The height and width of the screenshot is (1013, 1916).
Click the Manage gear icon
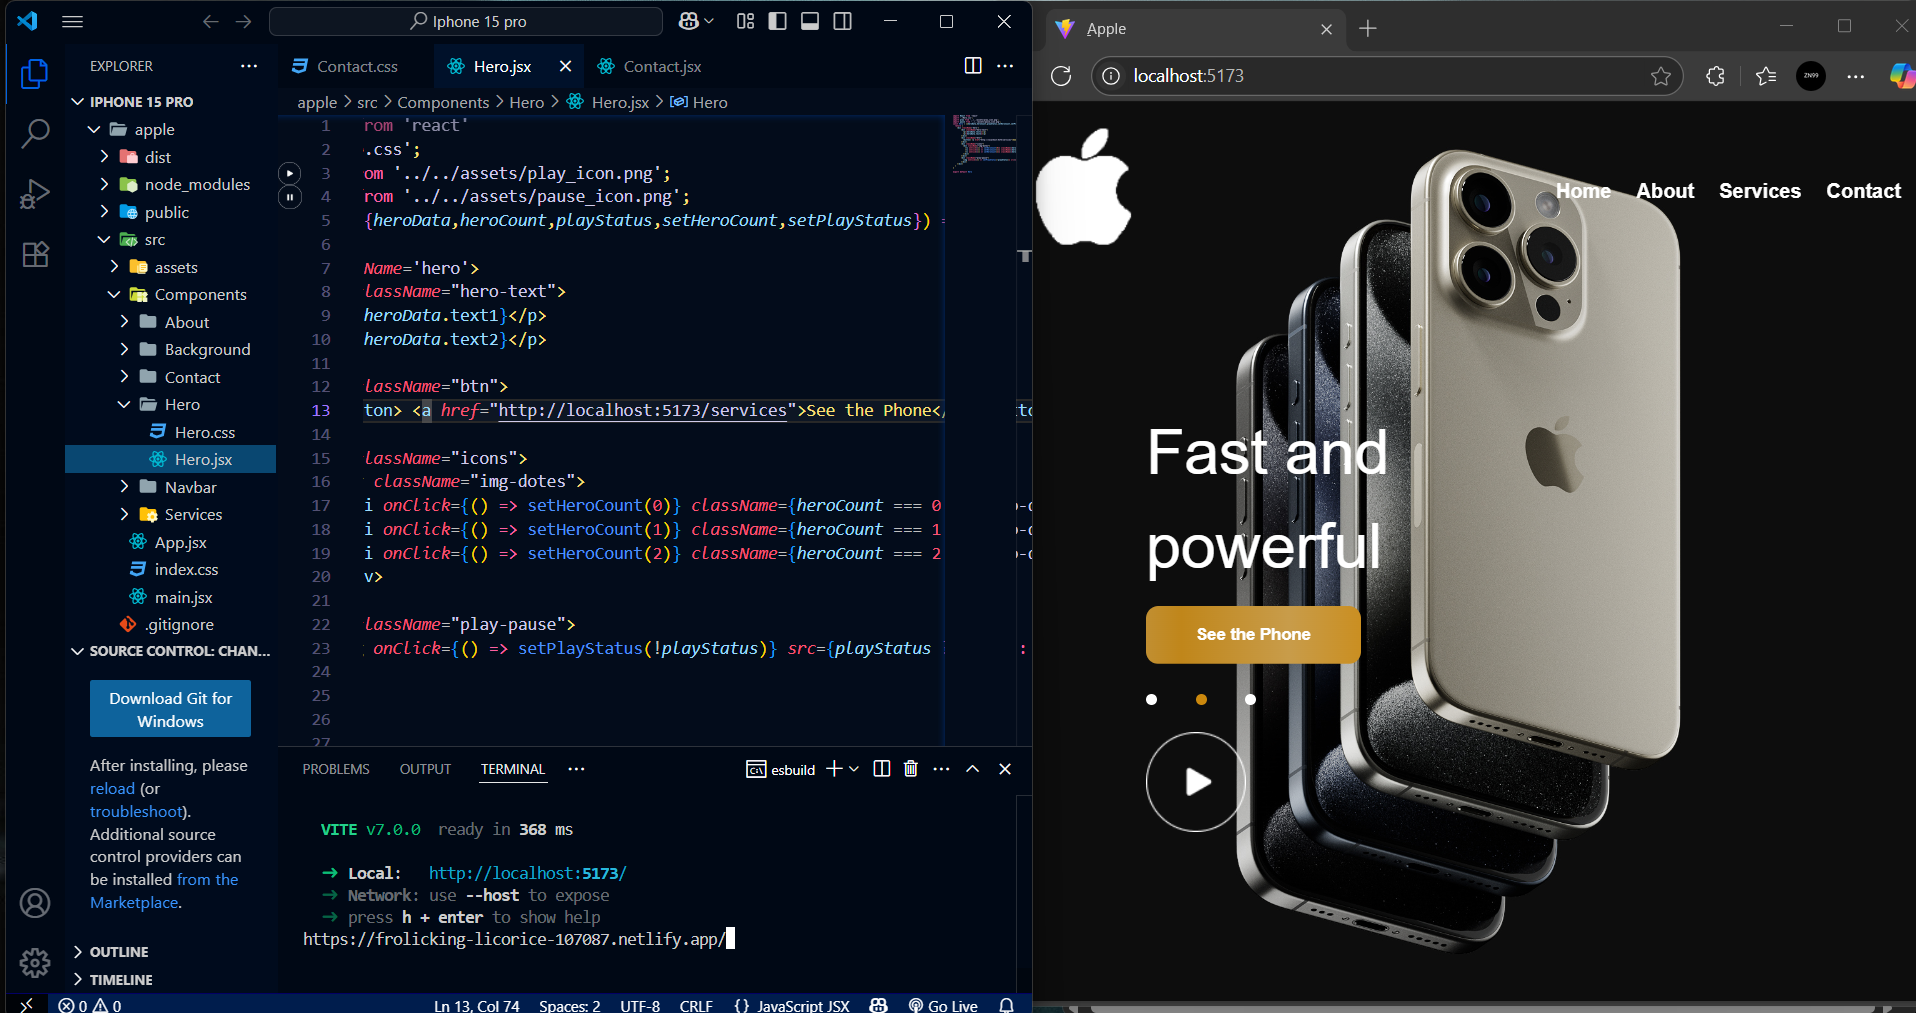pos(35,962)
